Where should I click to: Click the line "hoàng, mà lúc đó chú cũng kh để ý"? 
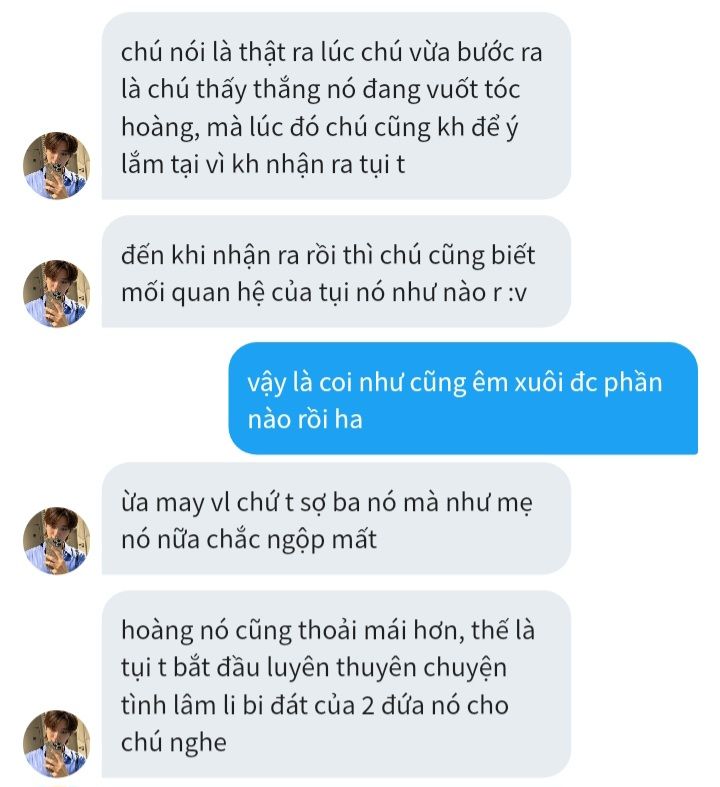[x=319, y=127]
